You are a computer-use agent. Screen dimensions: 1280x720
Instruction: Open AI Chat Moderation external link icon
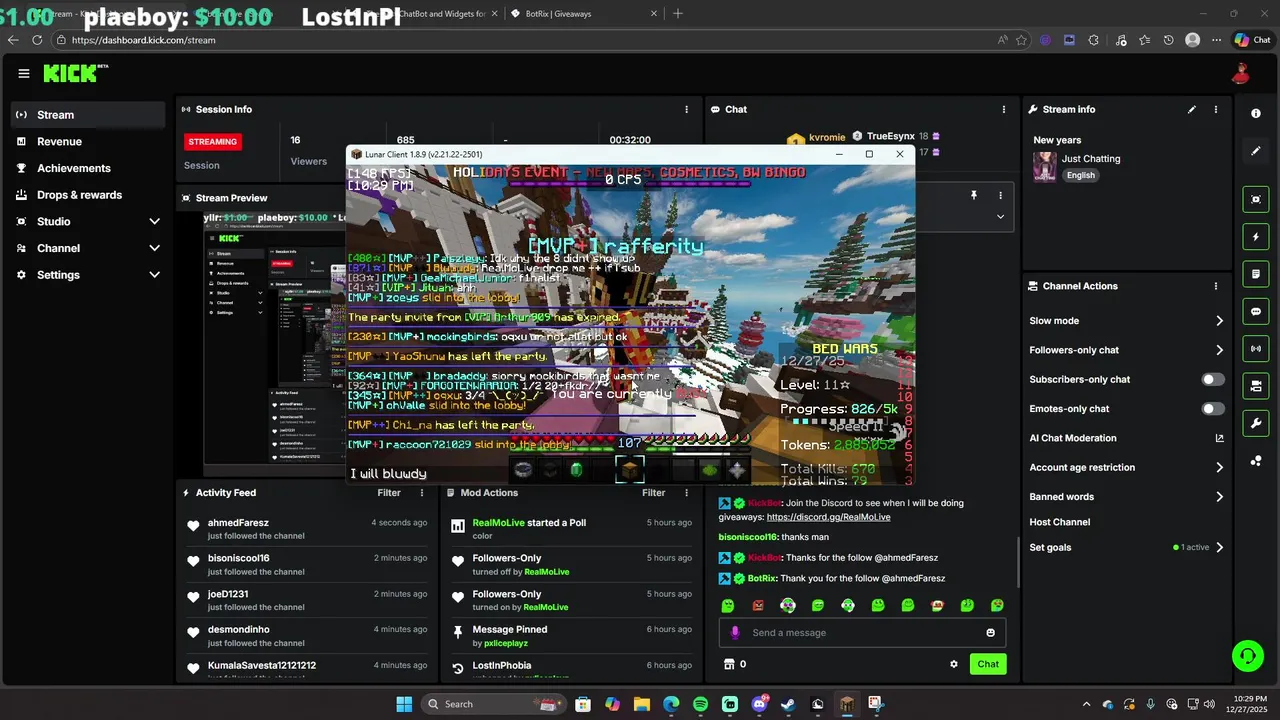(x=1219, y=438)
